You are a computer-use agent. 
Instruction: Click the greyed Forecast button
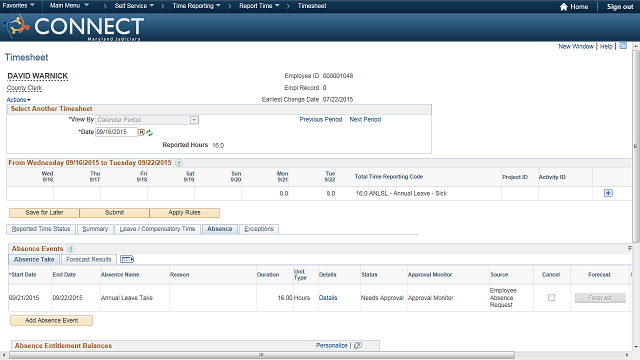tap(600, 298)
